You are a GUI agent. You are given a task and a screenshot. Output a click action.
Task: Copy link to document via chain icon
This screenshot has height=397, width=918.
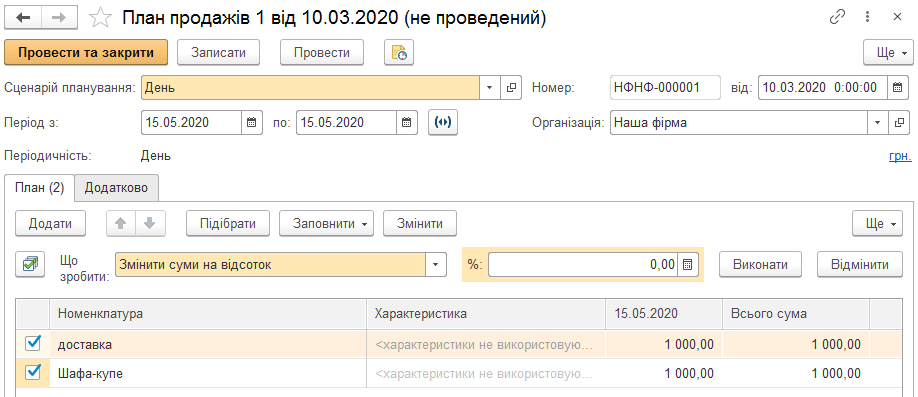click(837, 18)
